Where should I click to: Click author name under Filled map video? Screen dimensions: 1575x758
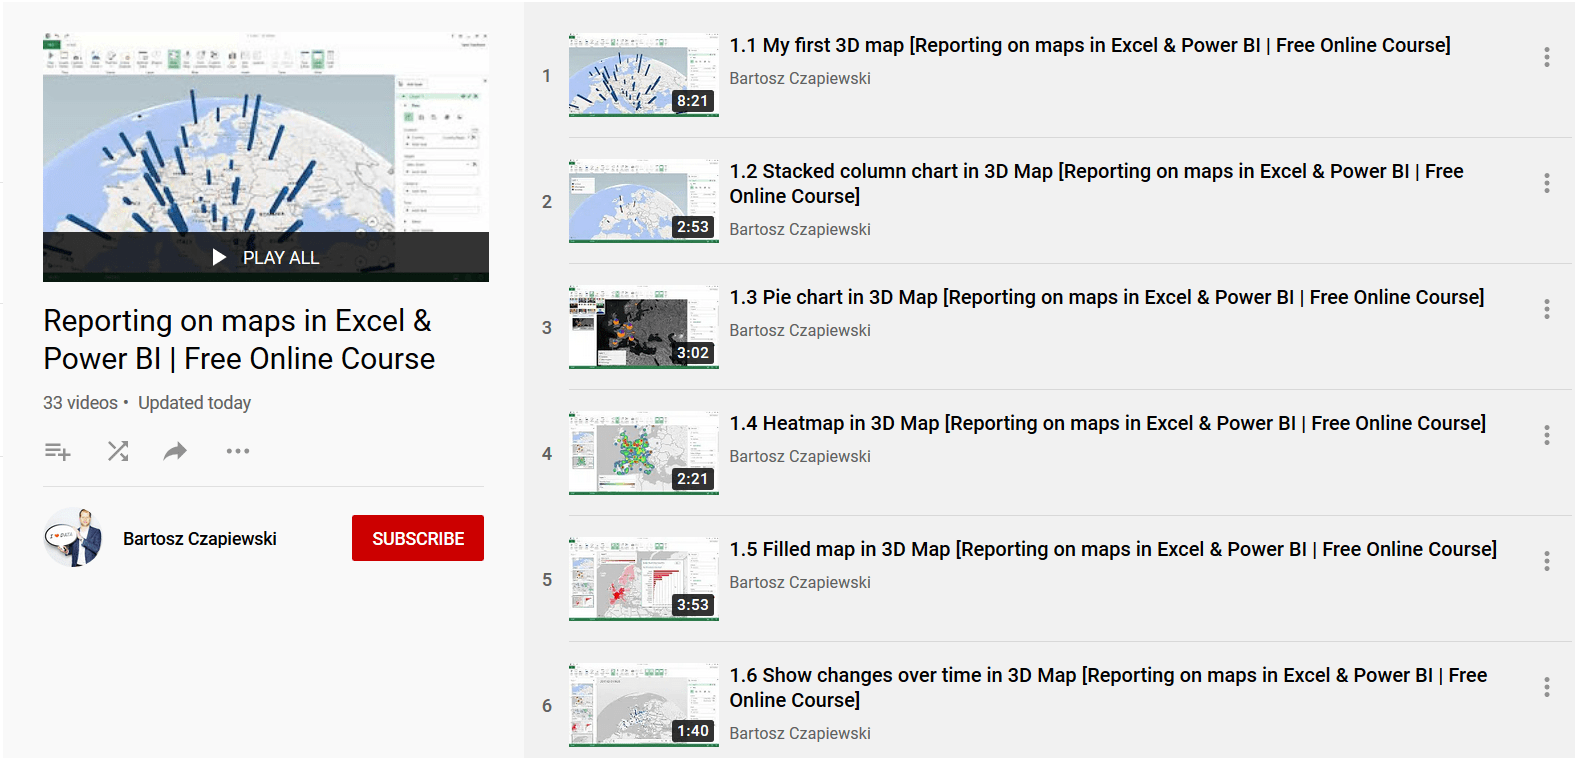pyautogui.click(x=800, y=582)
